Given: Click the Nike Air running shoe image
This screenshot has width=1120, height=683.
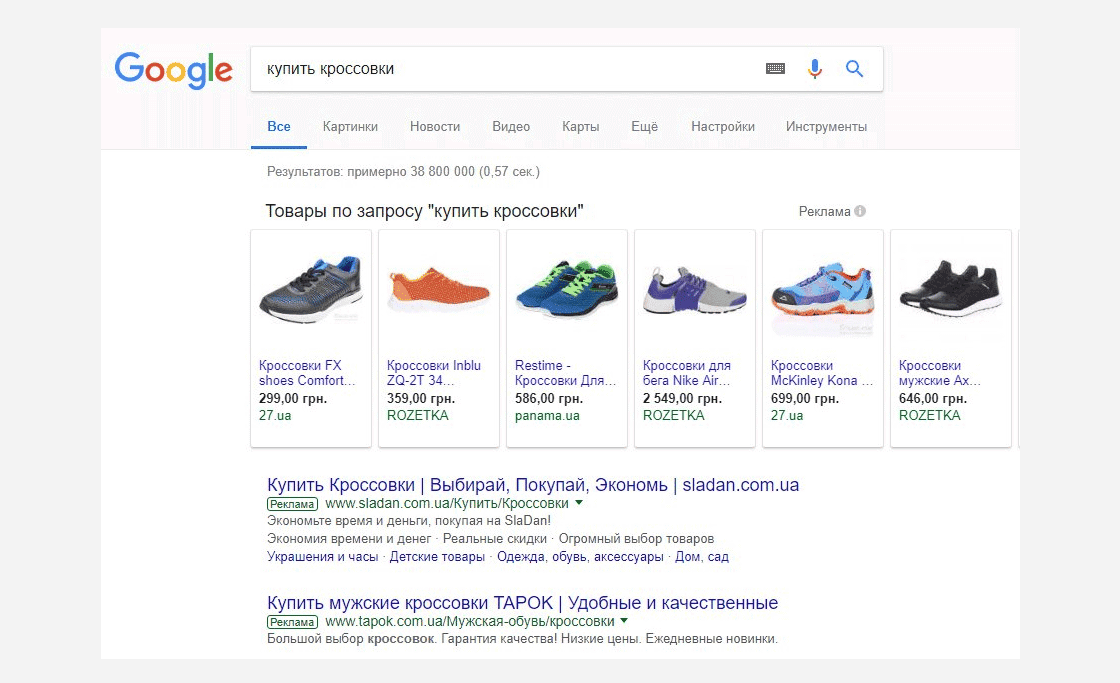Looking at the screenshot, I should pos(694,291).
